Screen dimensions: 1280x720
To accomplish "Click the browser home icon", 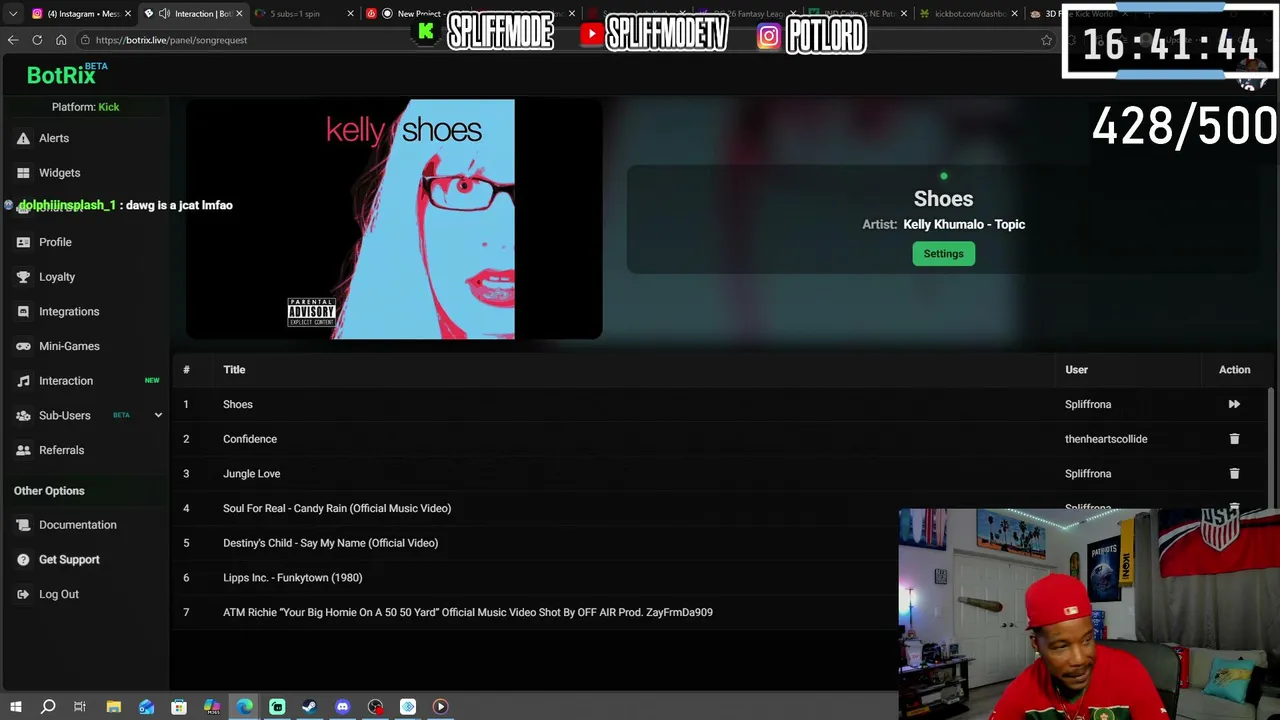I will pos(61,40).
